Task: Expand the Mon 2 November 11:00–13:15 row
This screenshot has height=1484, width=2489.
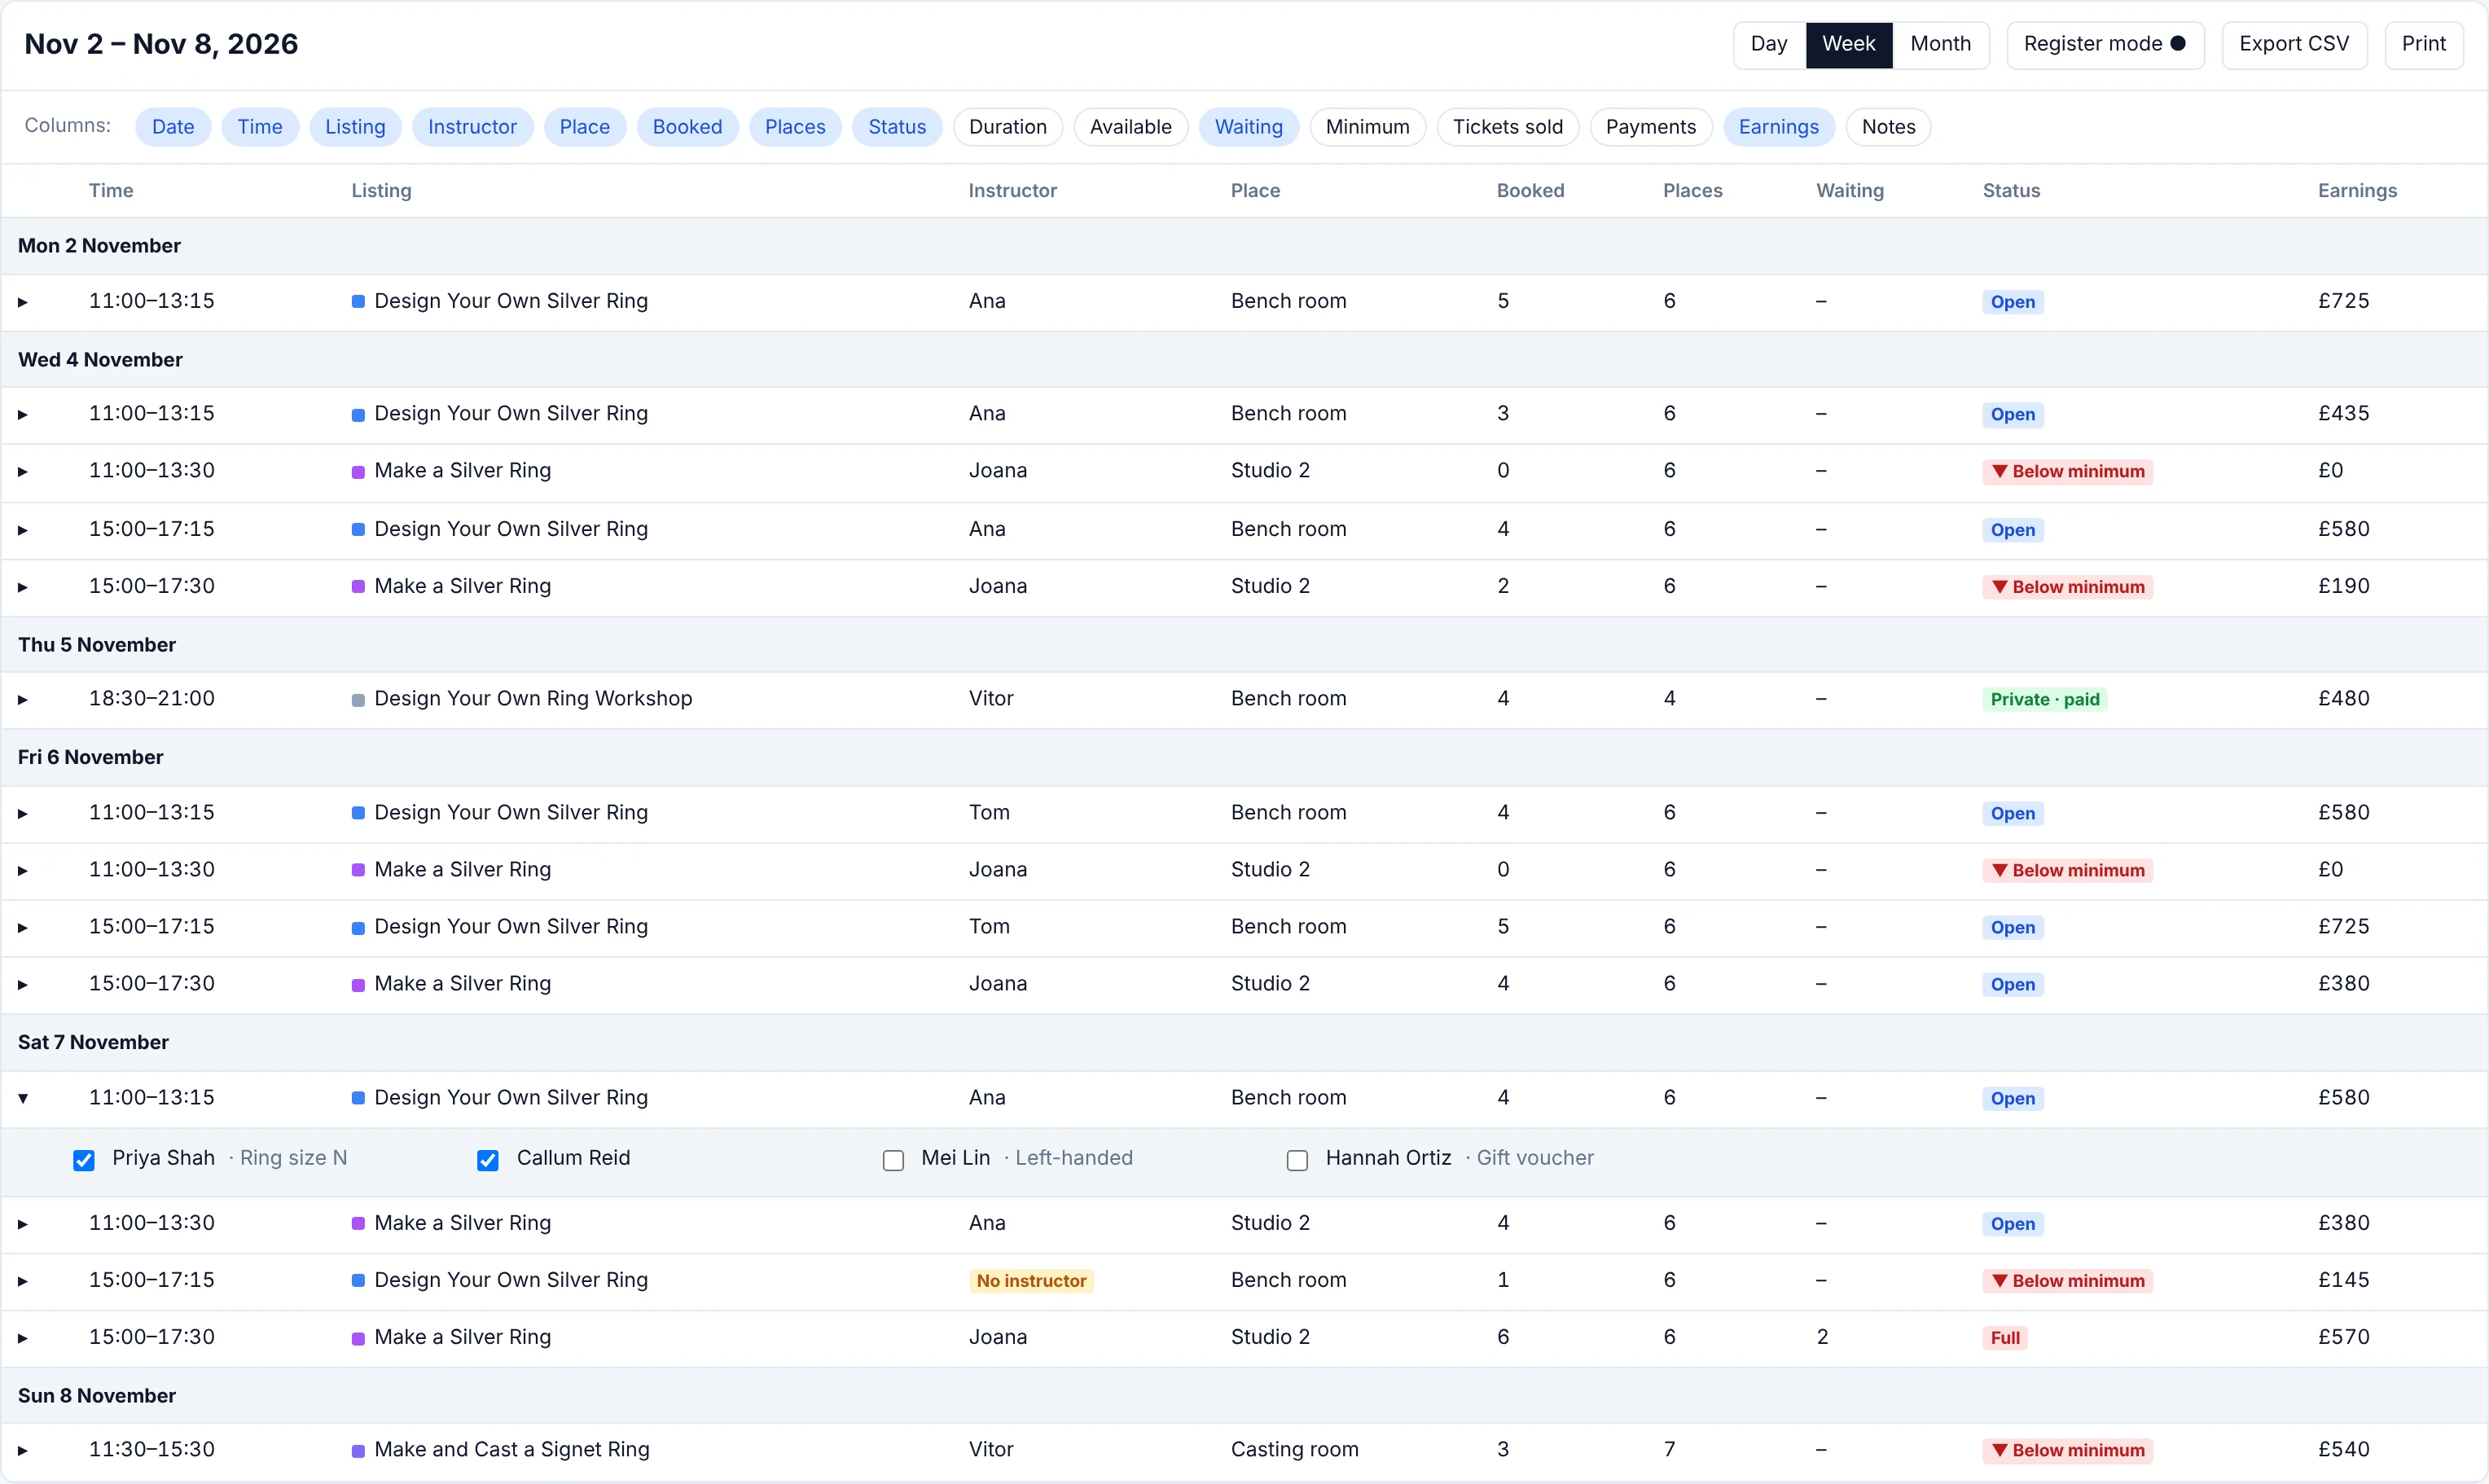Action: click(23, 302)
